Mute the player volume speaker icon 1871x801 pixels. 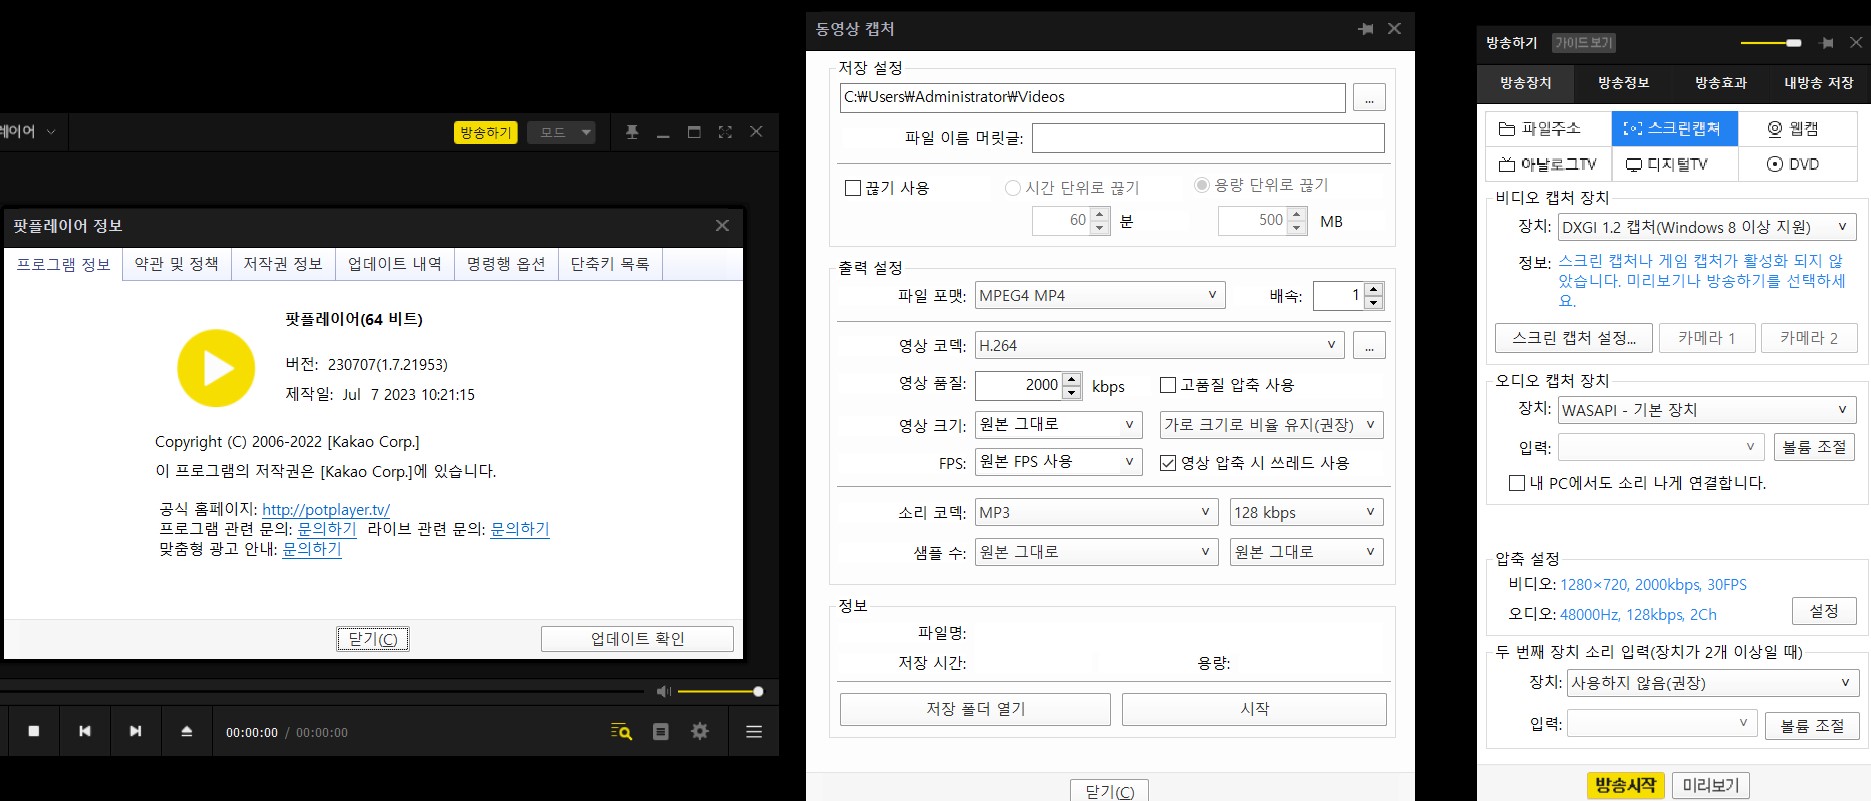(663, 692)
